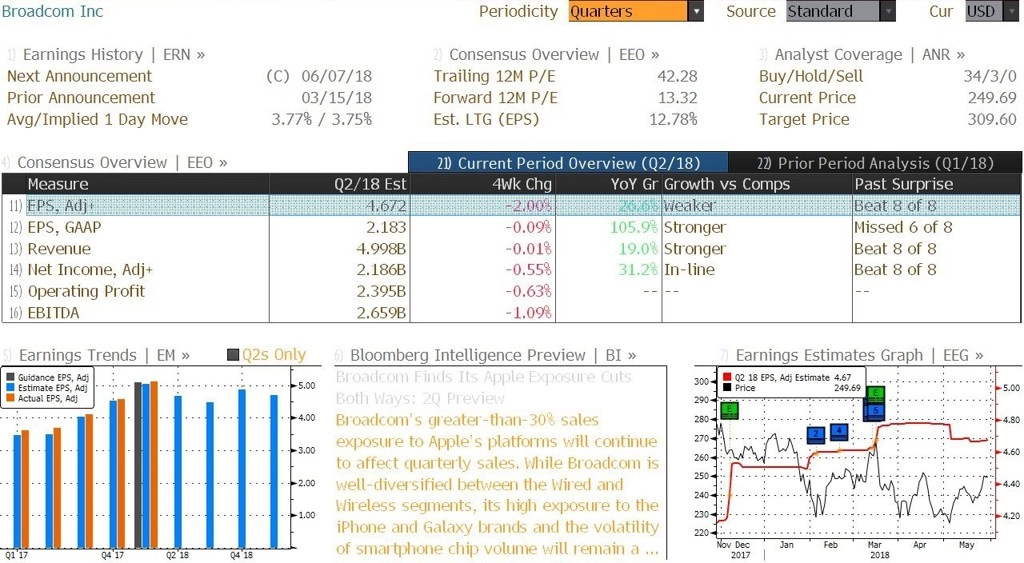Click Current Price value 249.69 at top
This screenshot has width=1024, height=563.
click(x=992, y=97)
